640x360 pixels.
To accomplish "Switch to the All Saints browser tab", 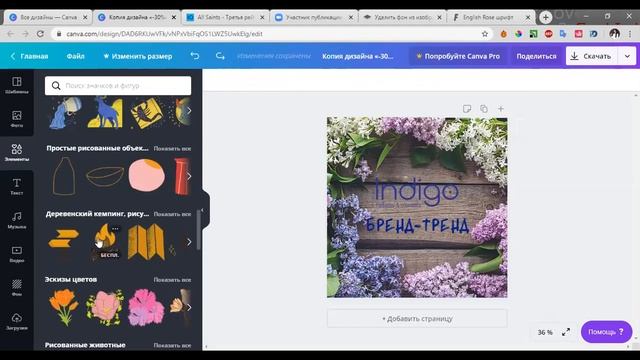I will pyautogui.click(x=225, y=17).
